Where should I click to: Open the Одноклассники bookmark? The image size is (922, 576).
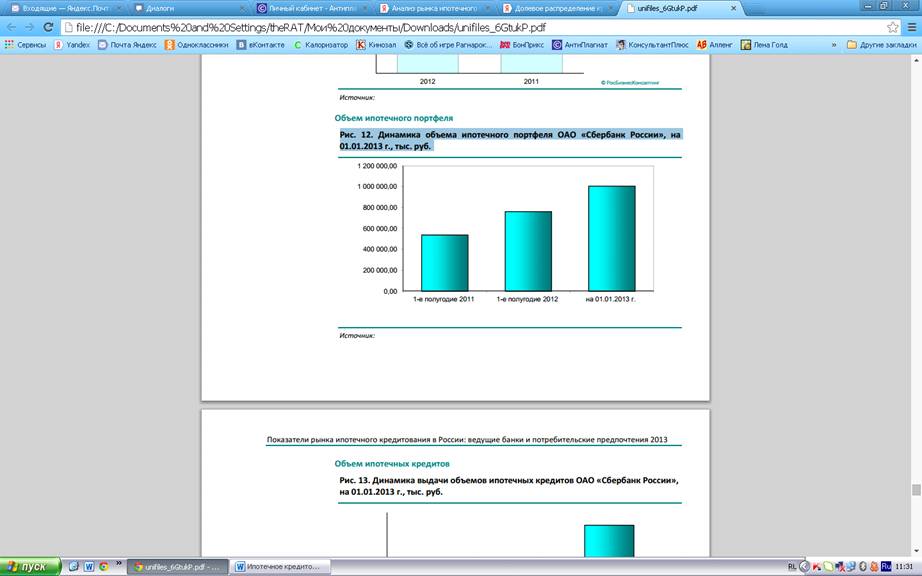tap(198, 45)
